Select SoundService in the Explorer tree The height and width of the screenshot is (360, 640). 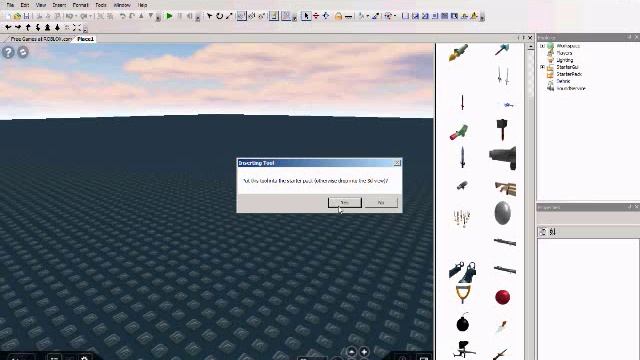coord(571,88)
